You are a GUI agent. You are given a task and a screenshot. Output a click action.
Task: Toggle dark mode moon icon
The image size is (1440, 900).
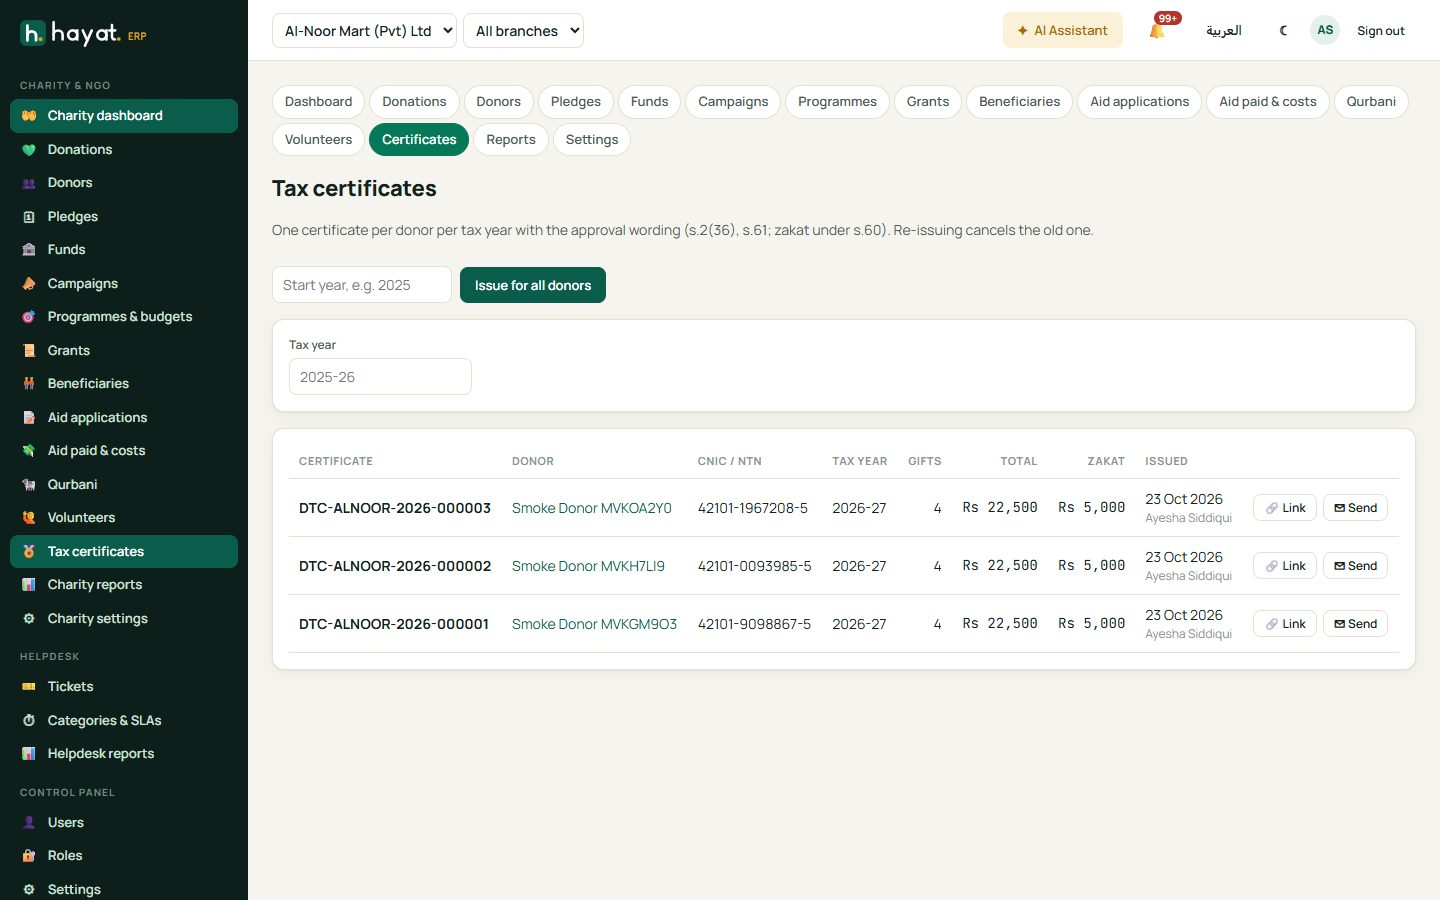tap(1283, 31)
